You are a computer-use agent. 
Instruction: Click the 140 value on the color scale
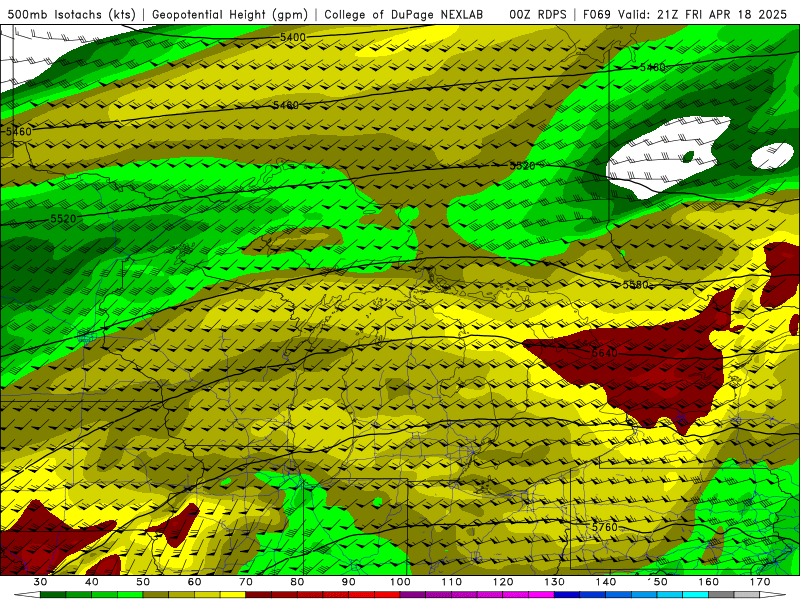click(x=606, y=582)
